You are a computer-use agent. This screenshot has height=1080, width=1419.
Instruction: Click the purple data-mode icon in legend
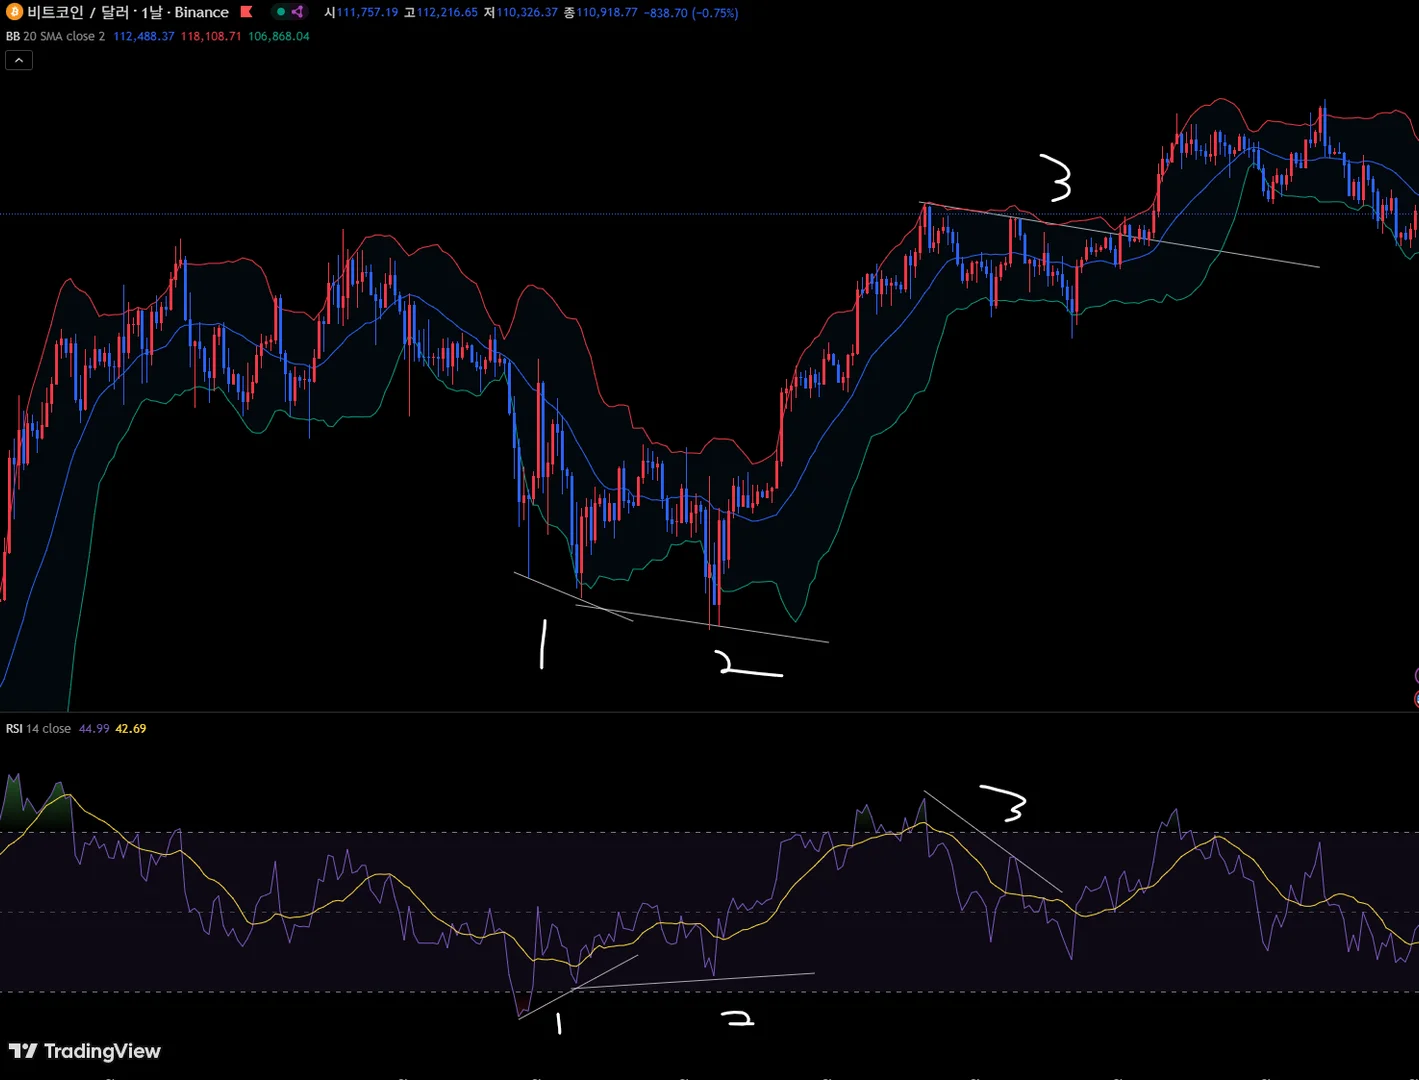point(297,12)
